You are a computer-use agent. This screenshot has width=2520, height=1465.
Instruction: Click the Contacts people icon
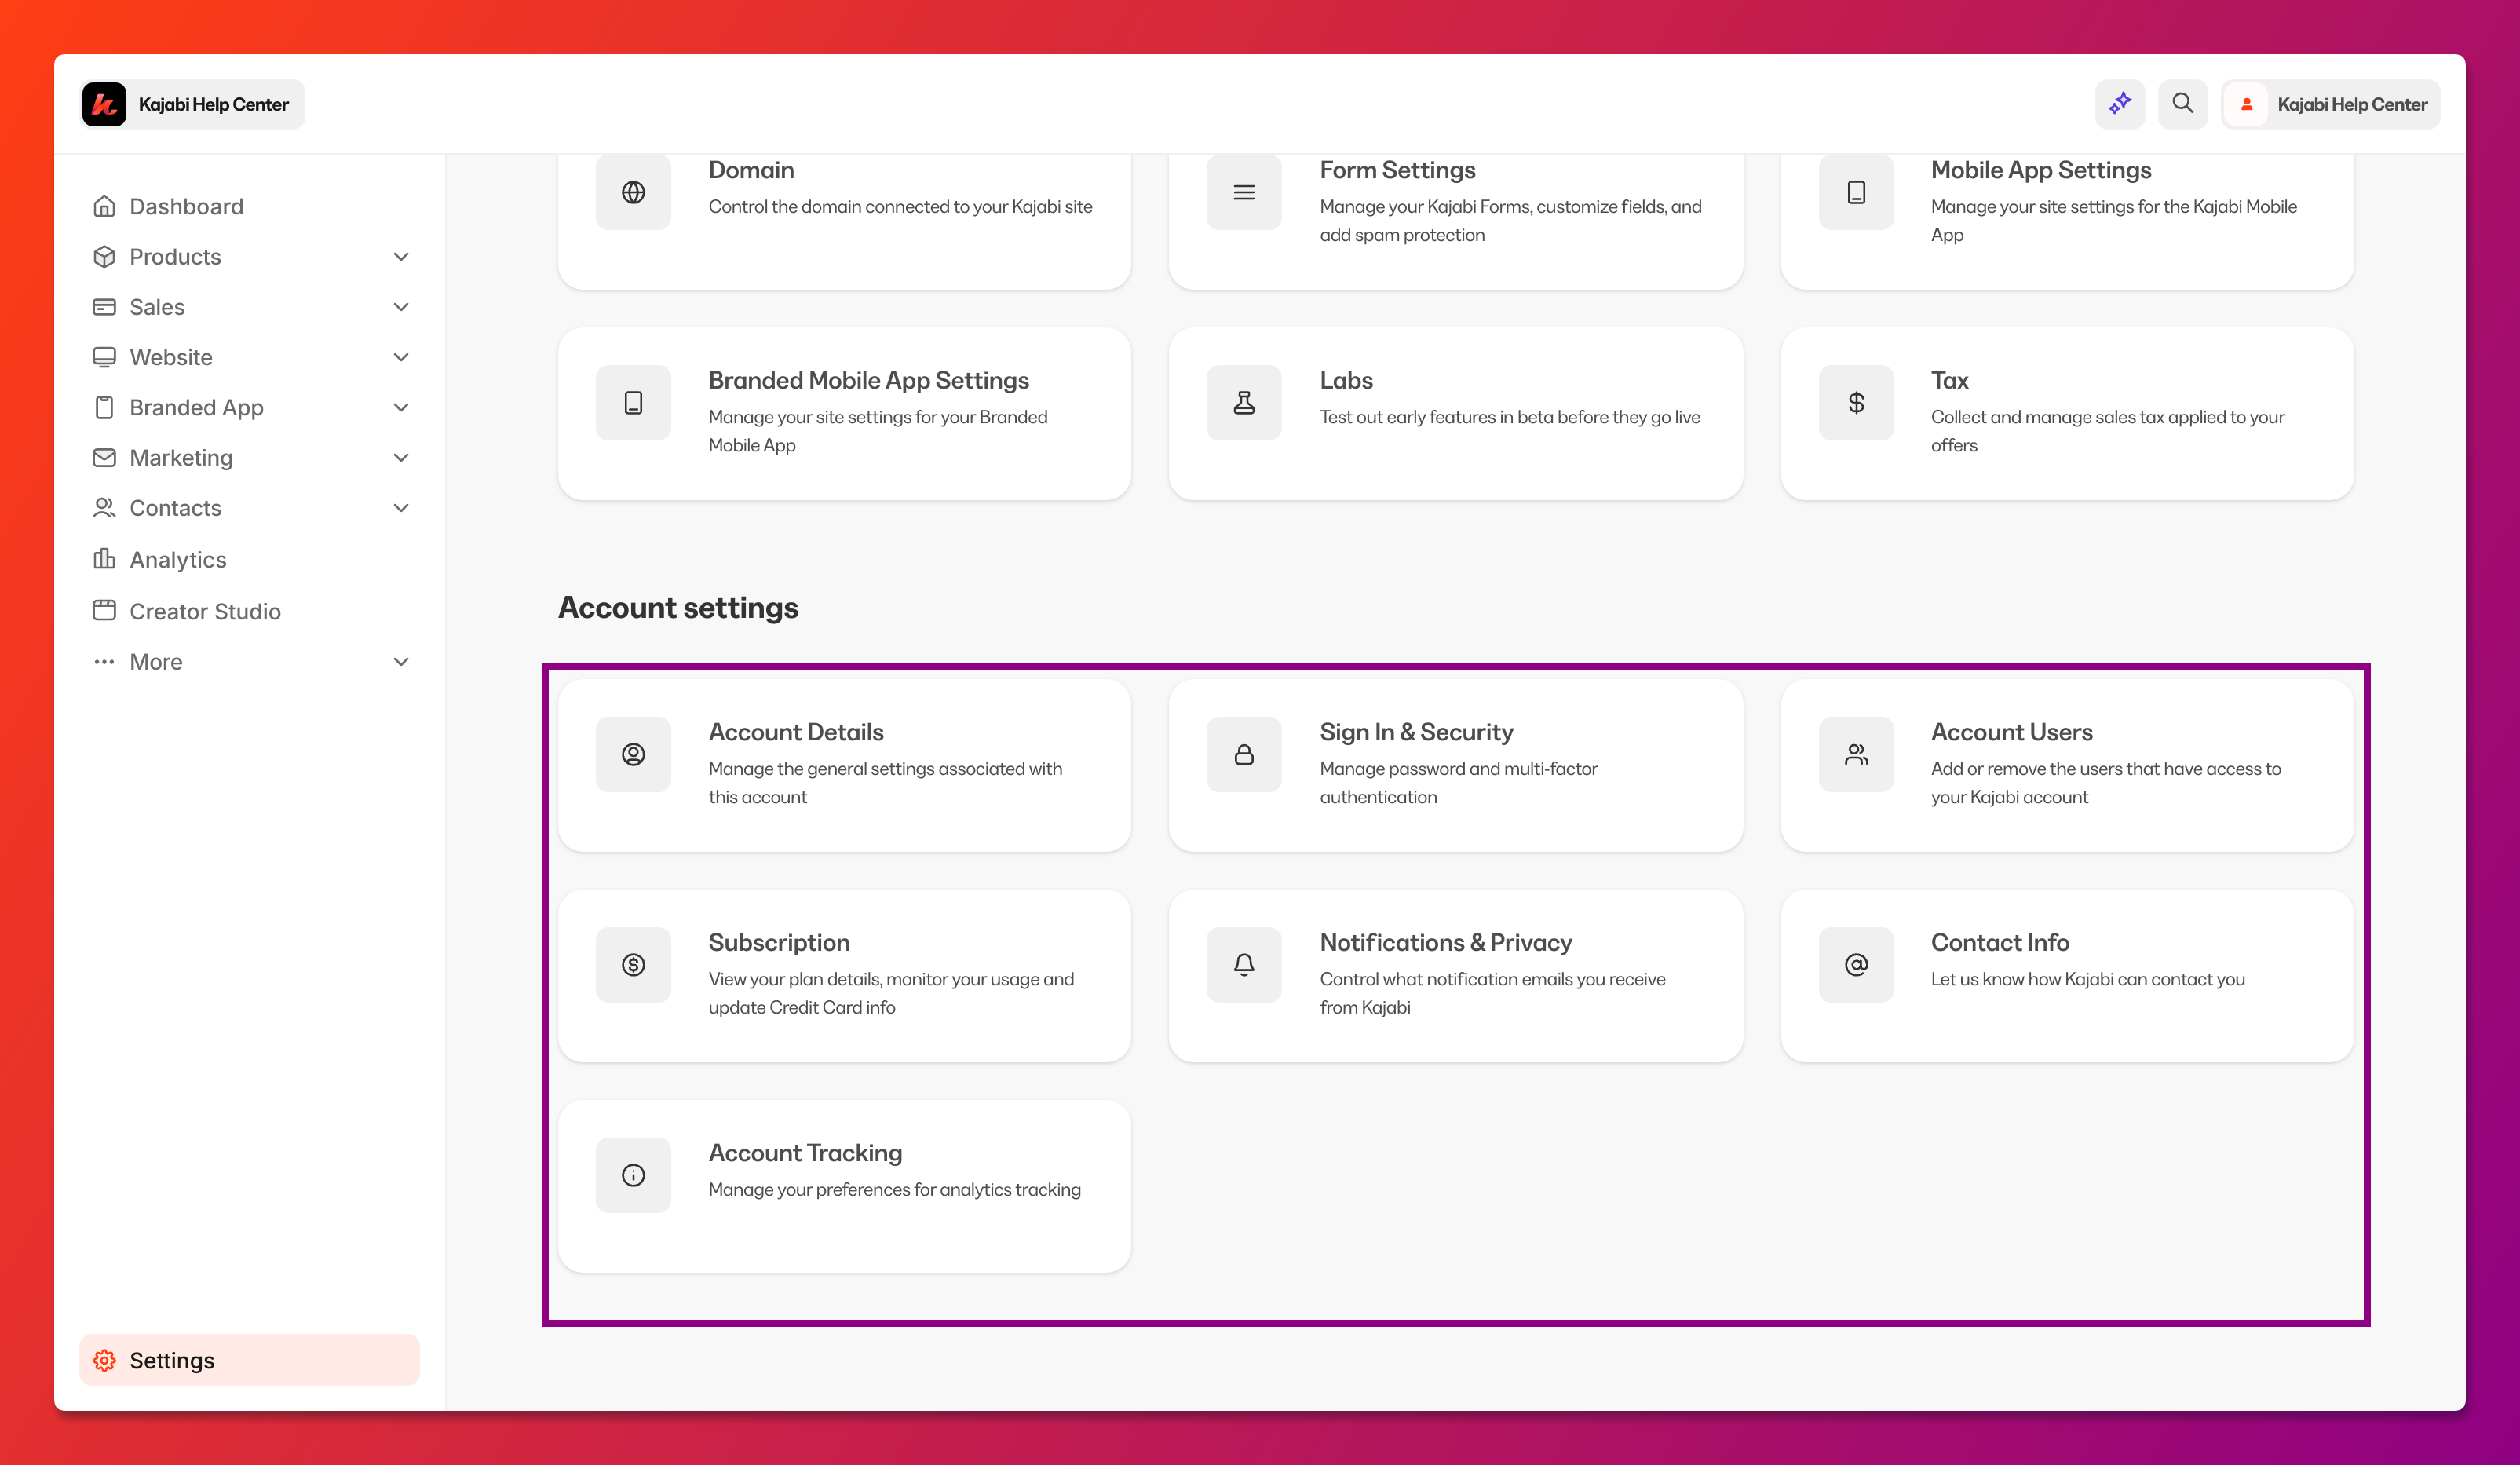tap(104, 508)
